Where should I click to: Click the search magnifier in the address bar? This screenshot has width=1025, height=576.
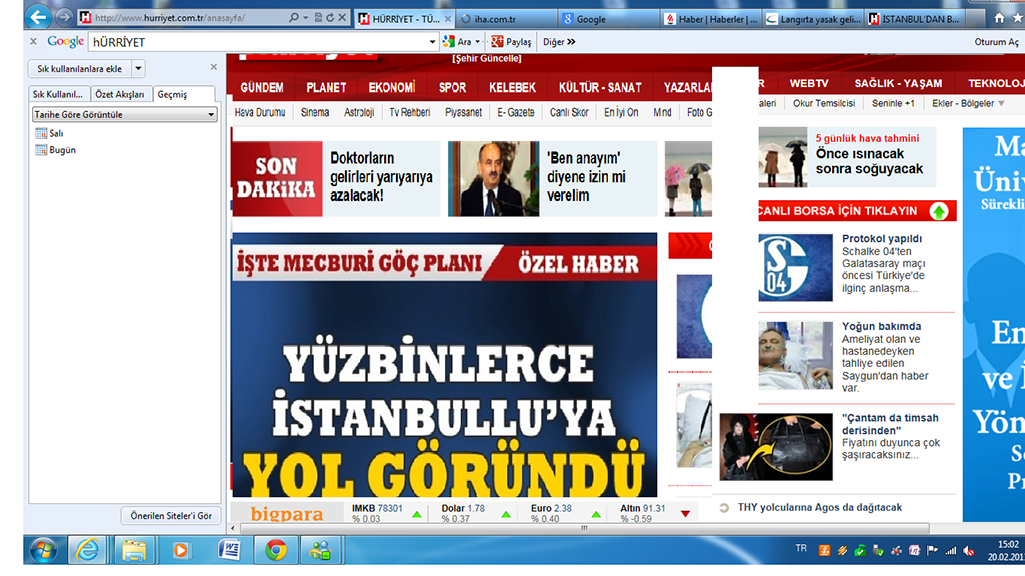point(294,18)
